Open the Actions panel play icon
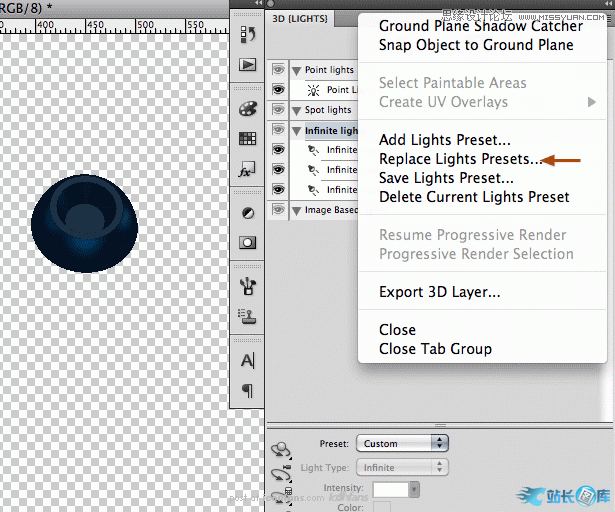Viewport: 615px width, 512px height. click(x=247, y=64)
